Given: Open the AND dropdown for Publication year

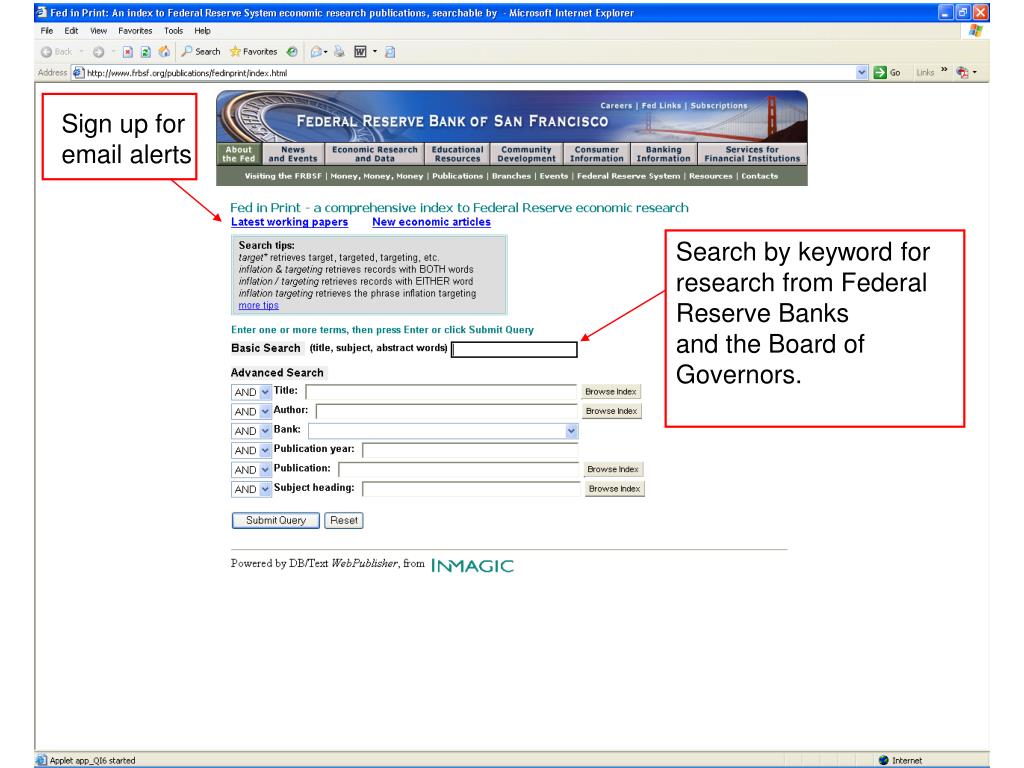Looking at the screenshot, I should pos(264,450).
